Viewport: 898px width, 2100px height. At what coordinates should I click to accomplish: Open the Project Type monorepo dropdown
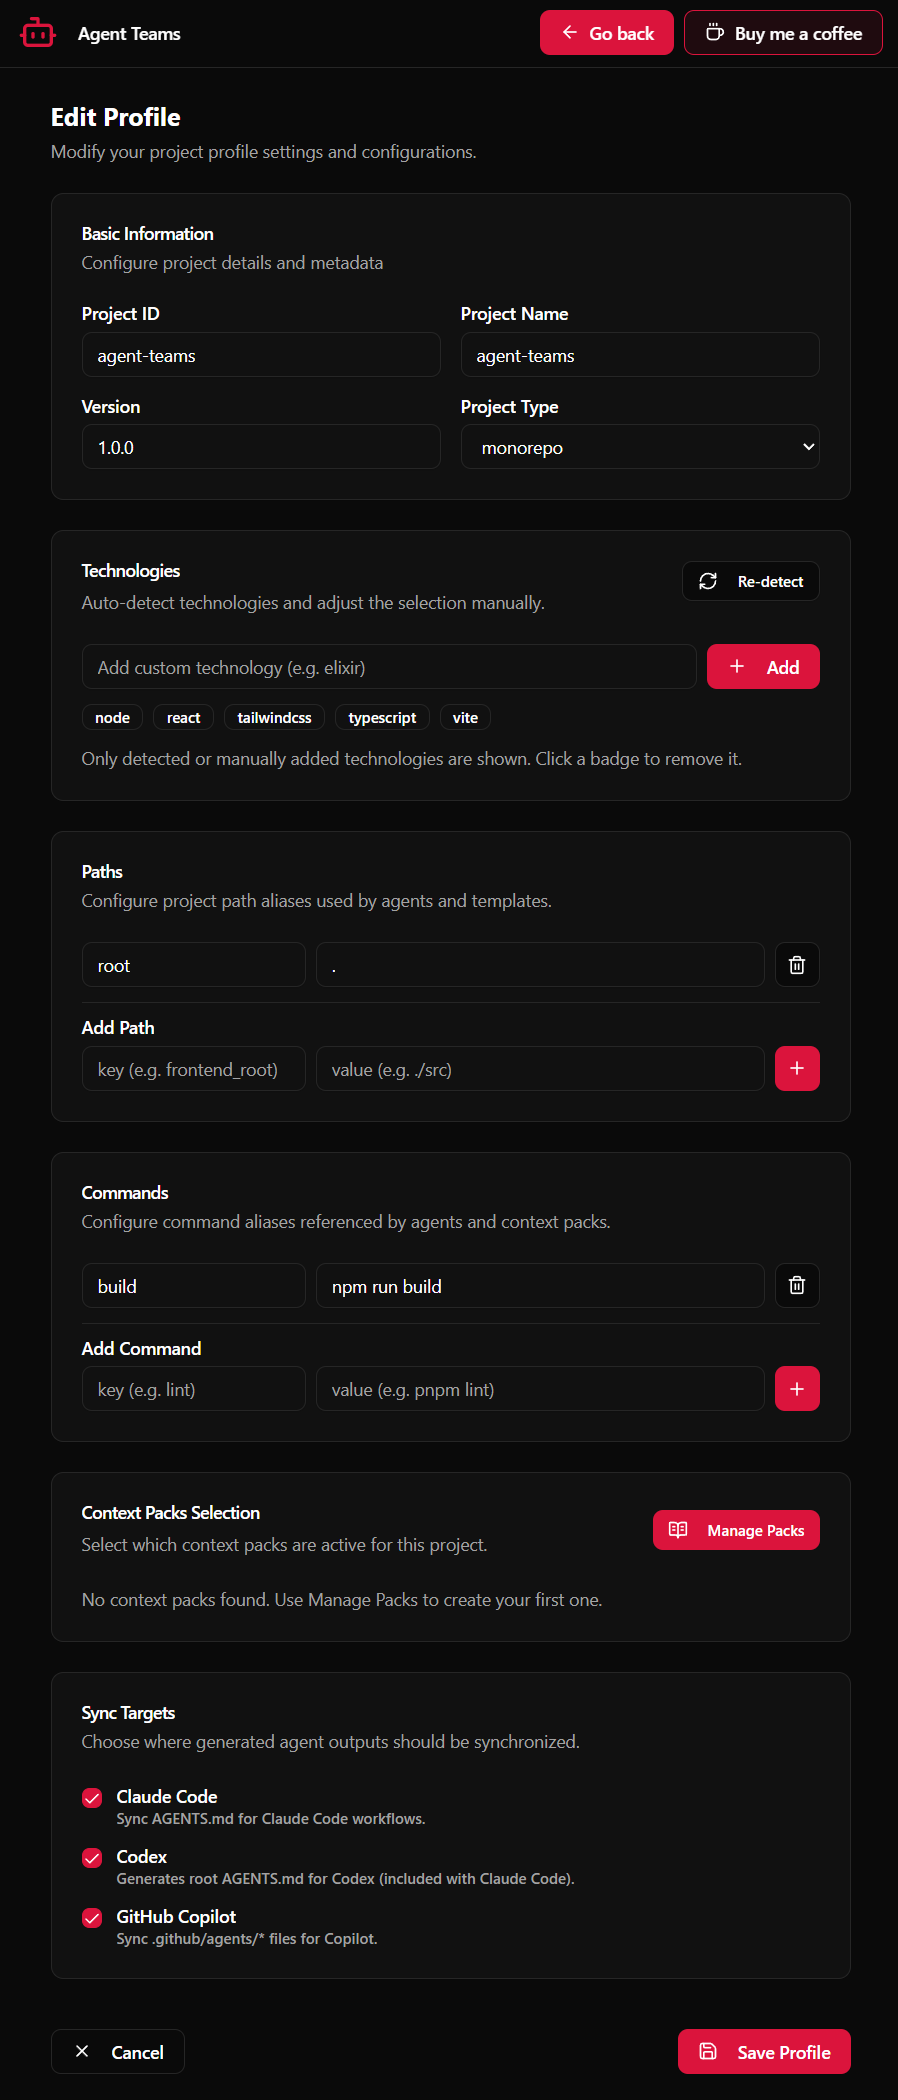640,447
